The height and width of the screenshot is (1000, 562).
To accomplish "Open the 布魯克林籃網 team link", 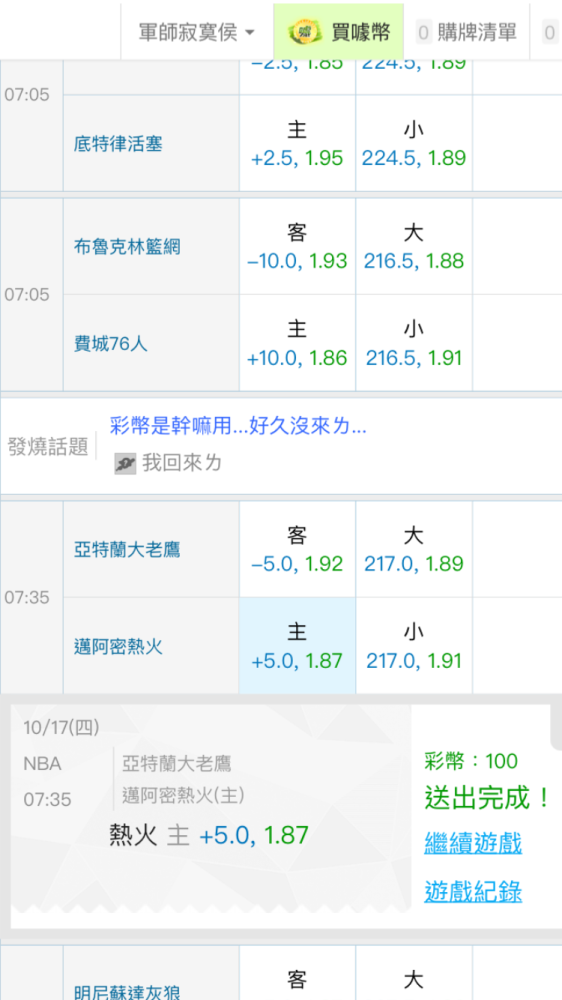I will (x=127, y=246).
